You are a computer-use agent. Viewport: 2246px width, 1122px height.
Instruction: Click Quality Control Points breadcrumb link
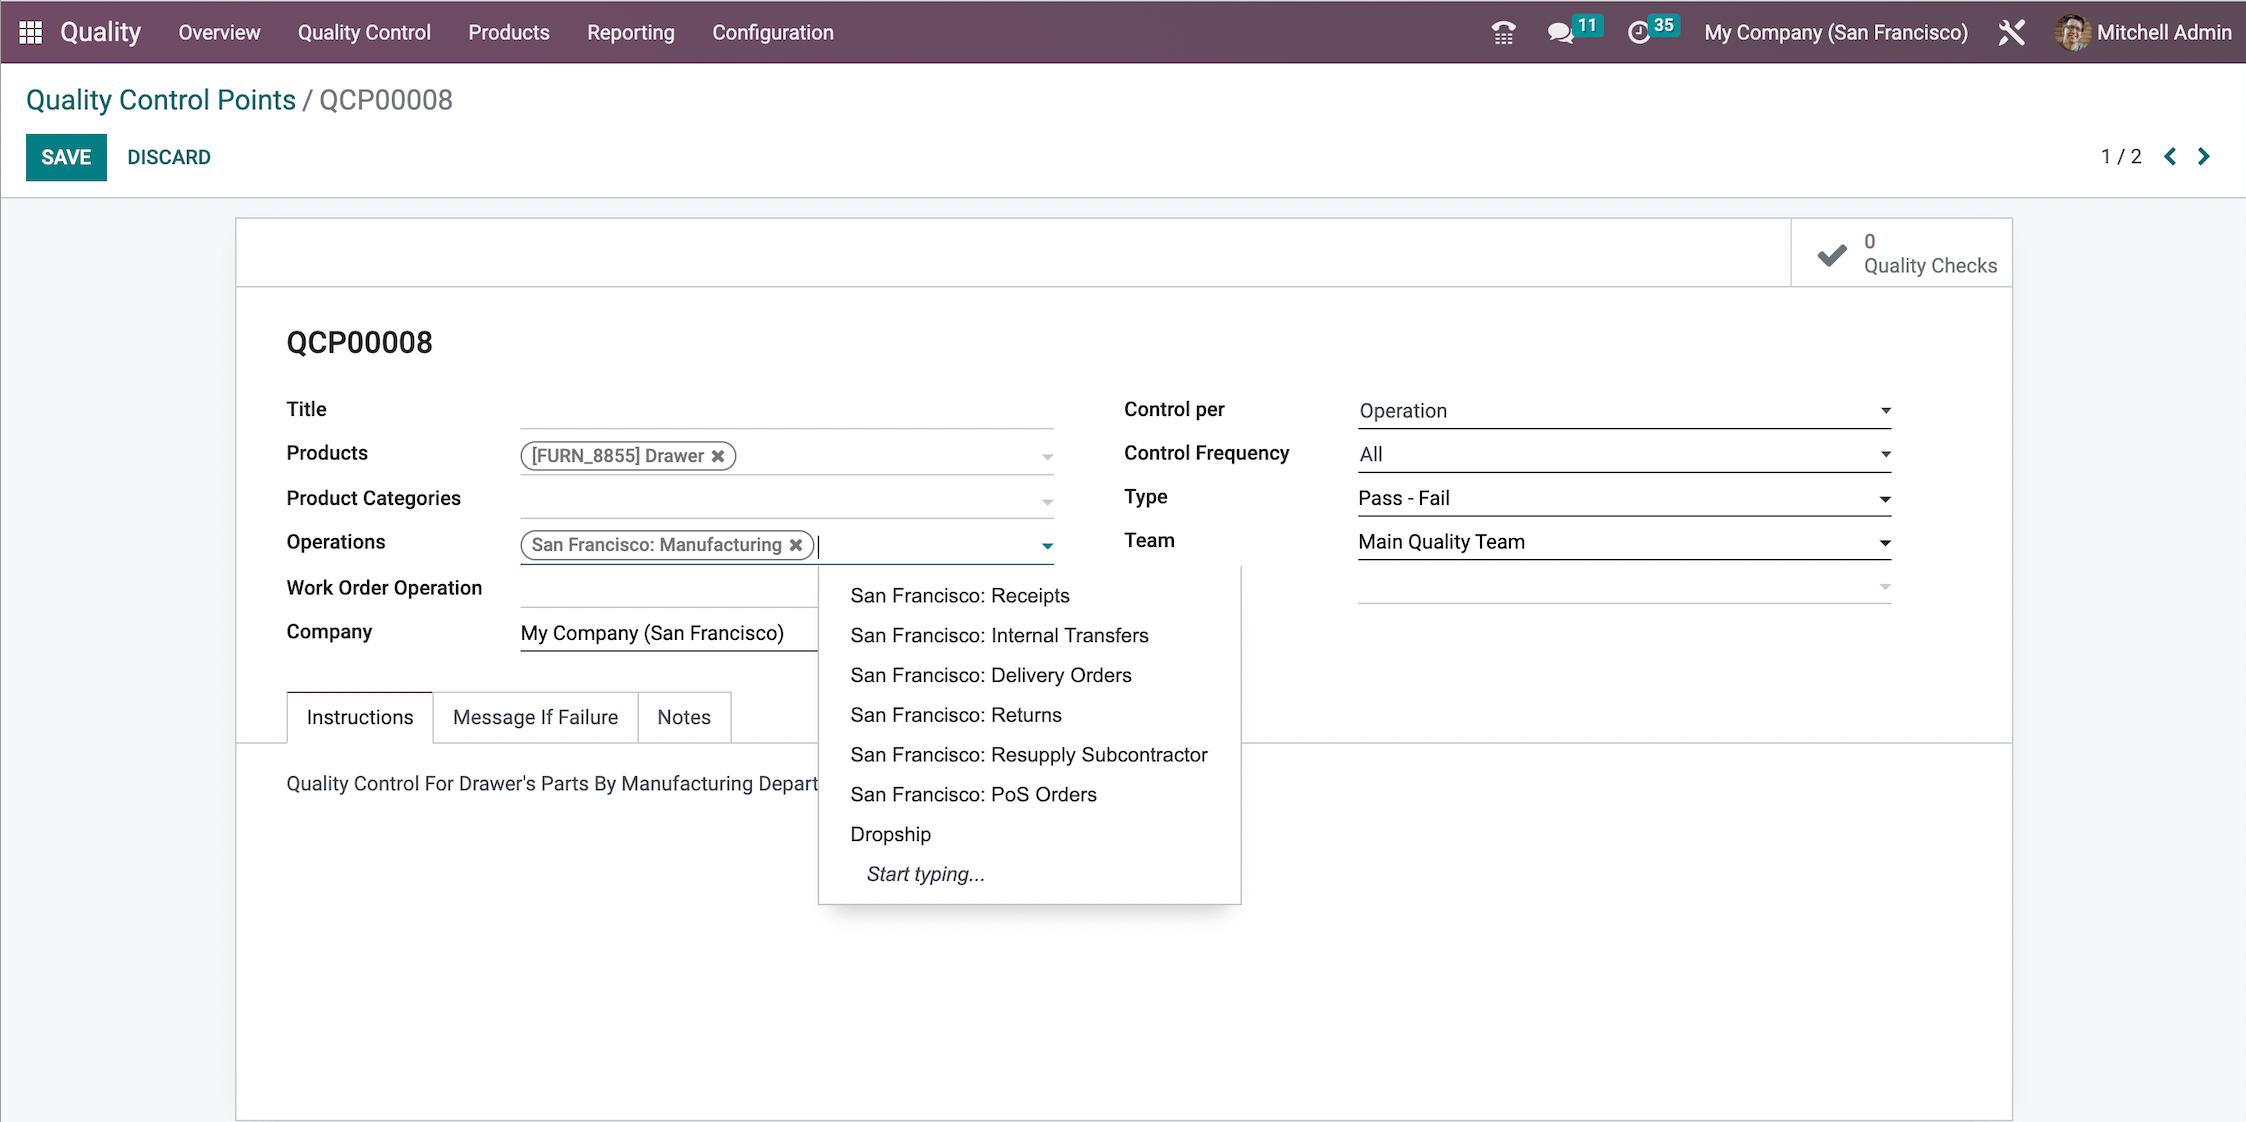tap(161, 100)
